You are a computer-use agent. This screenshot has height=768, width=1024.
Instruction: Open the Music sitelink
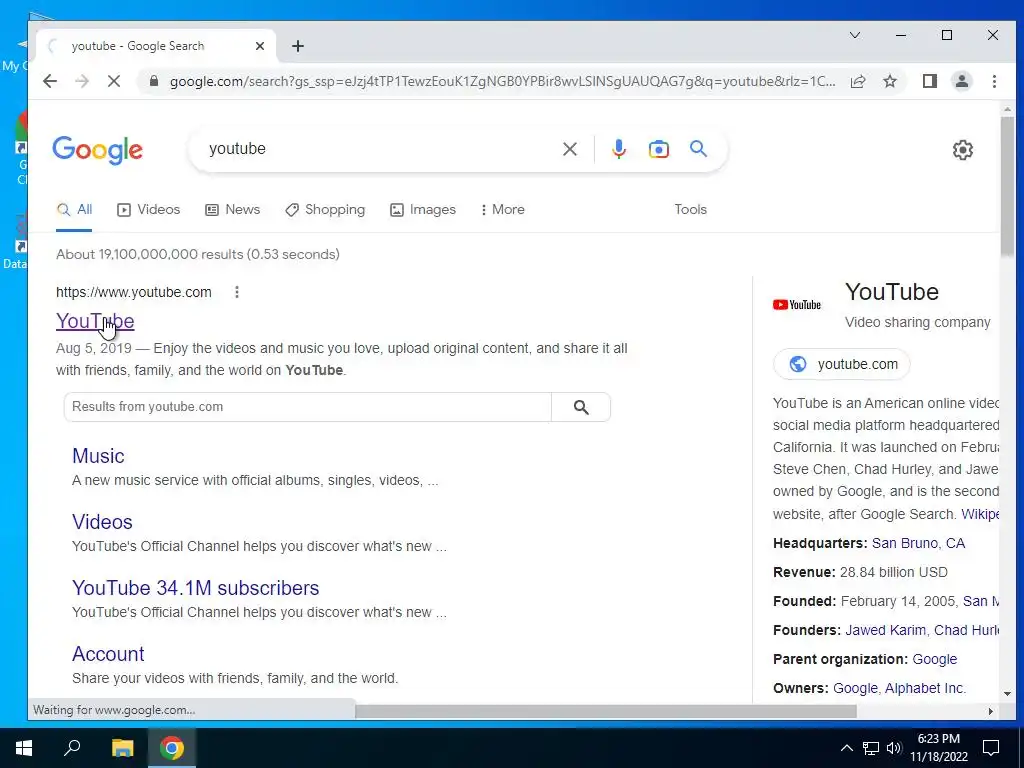coord(98,456)
